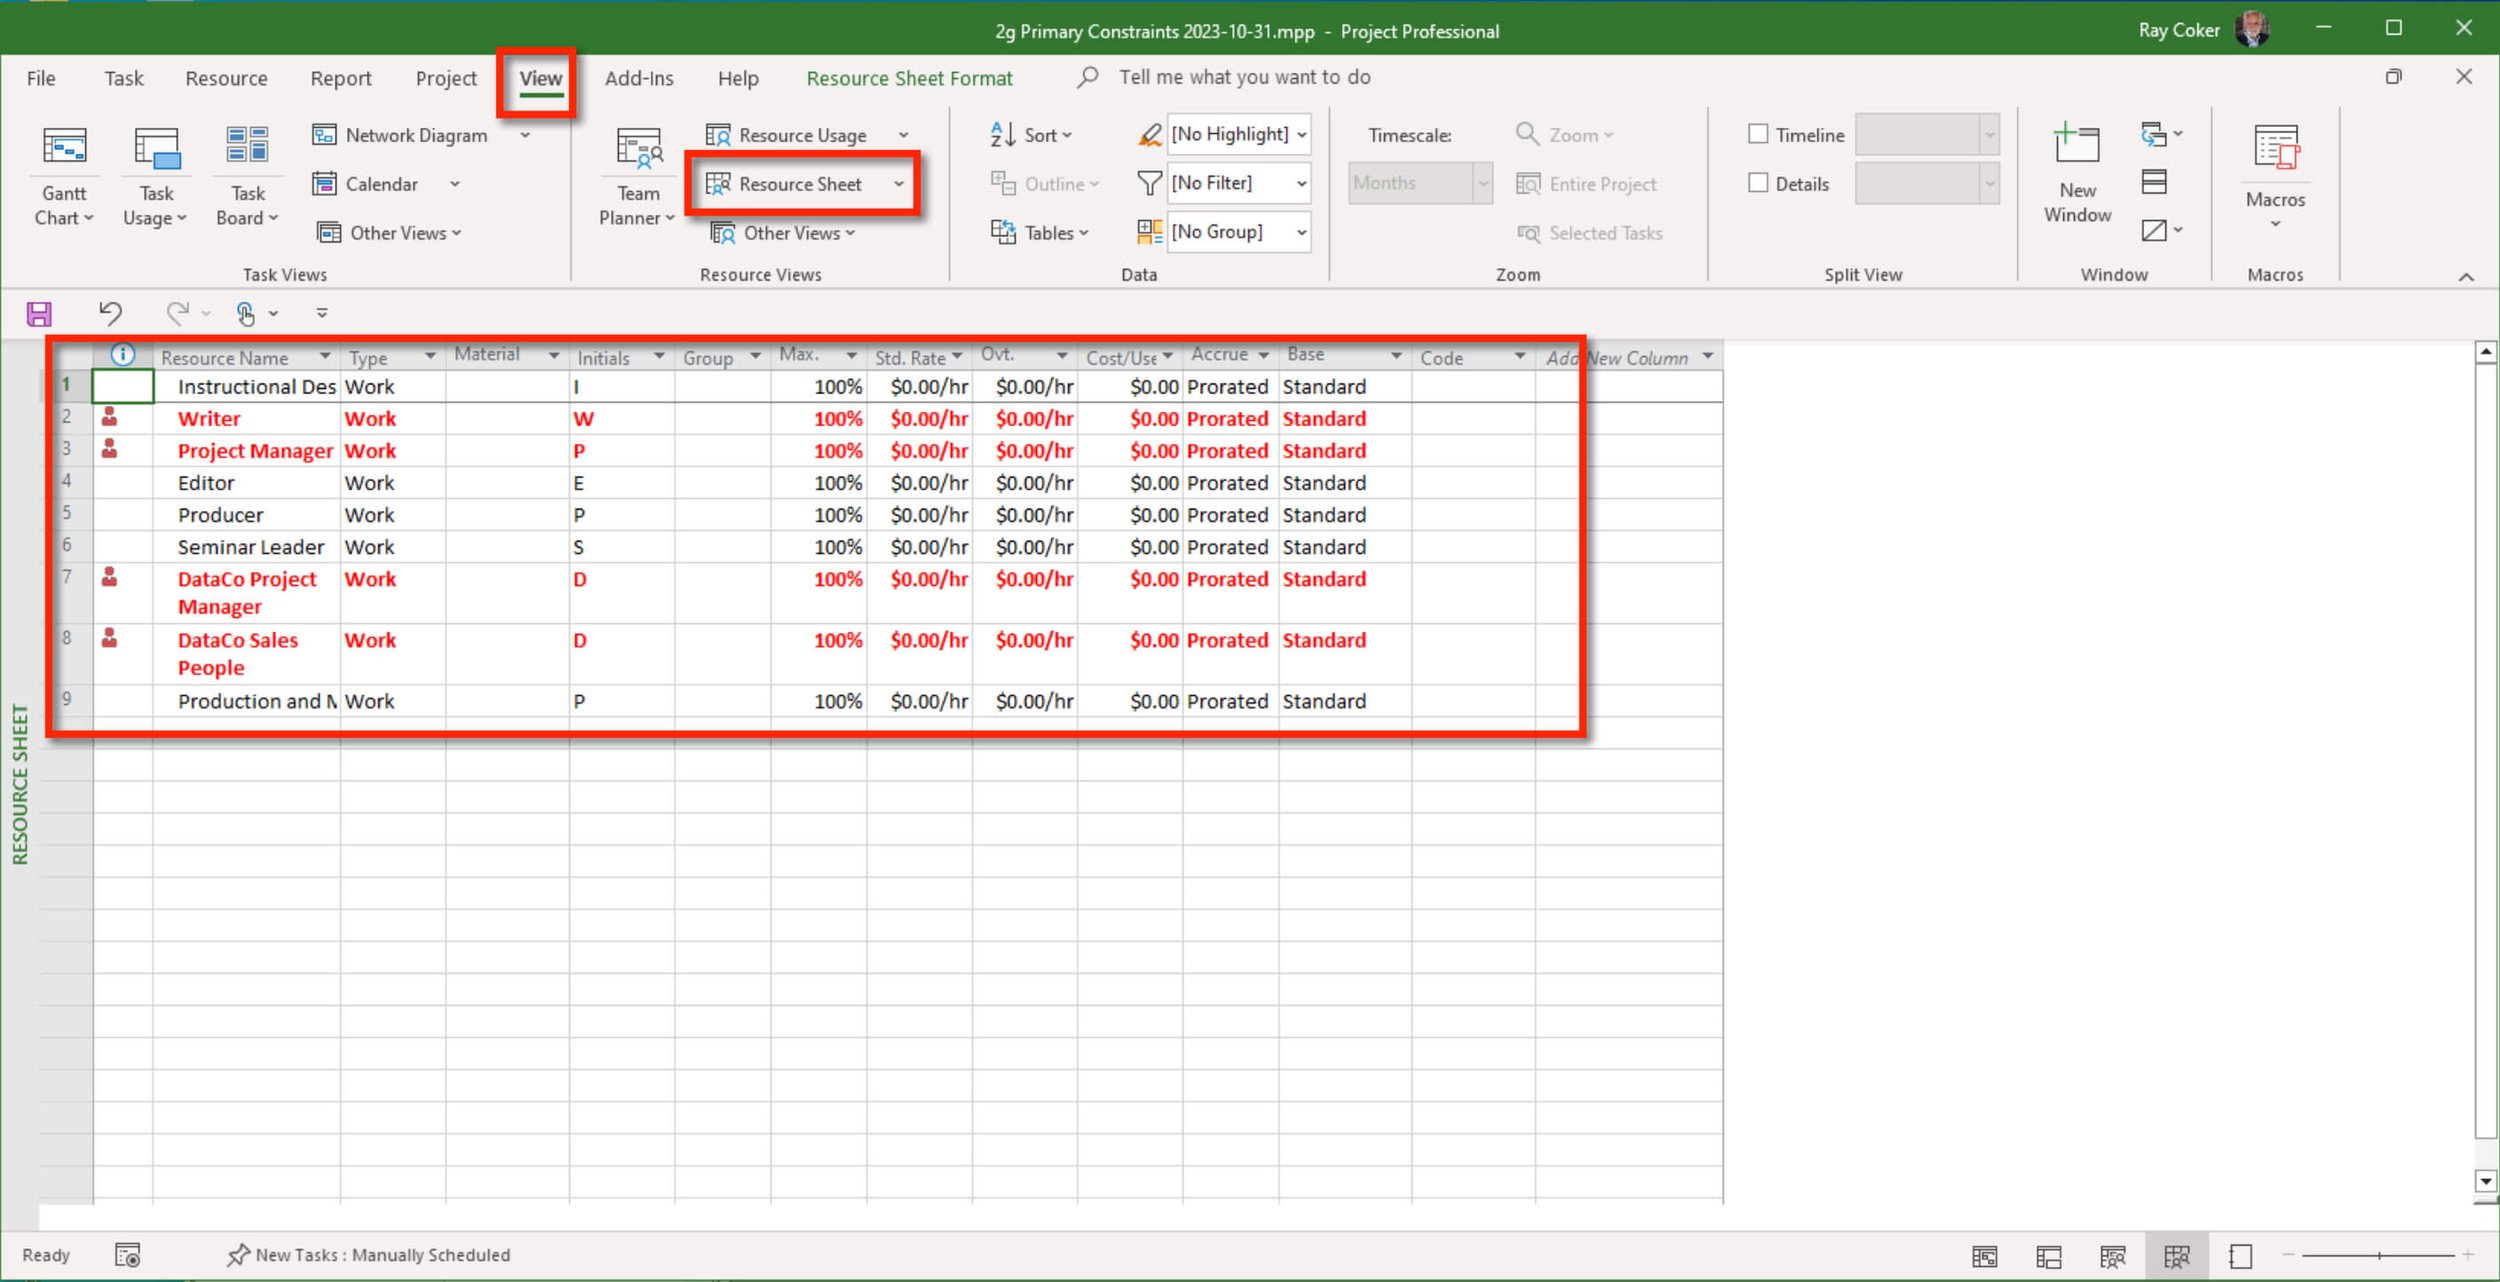Open the Gantt Chart view

(x=64, y=178)
